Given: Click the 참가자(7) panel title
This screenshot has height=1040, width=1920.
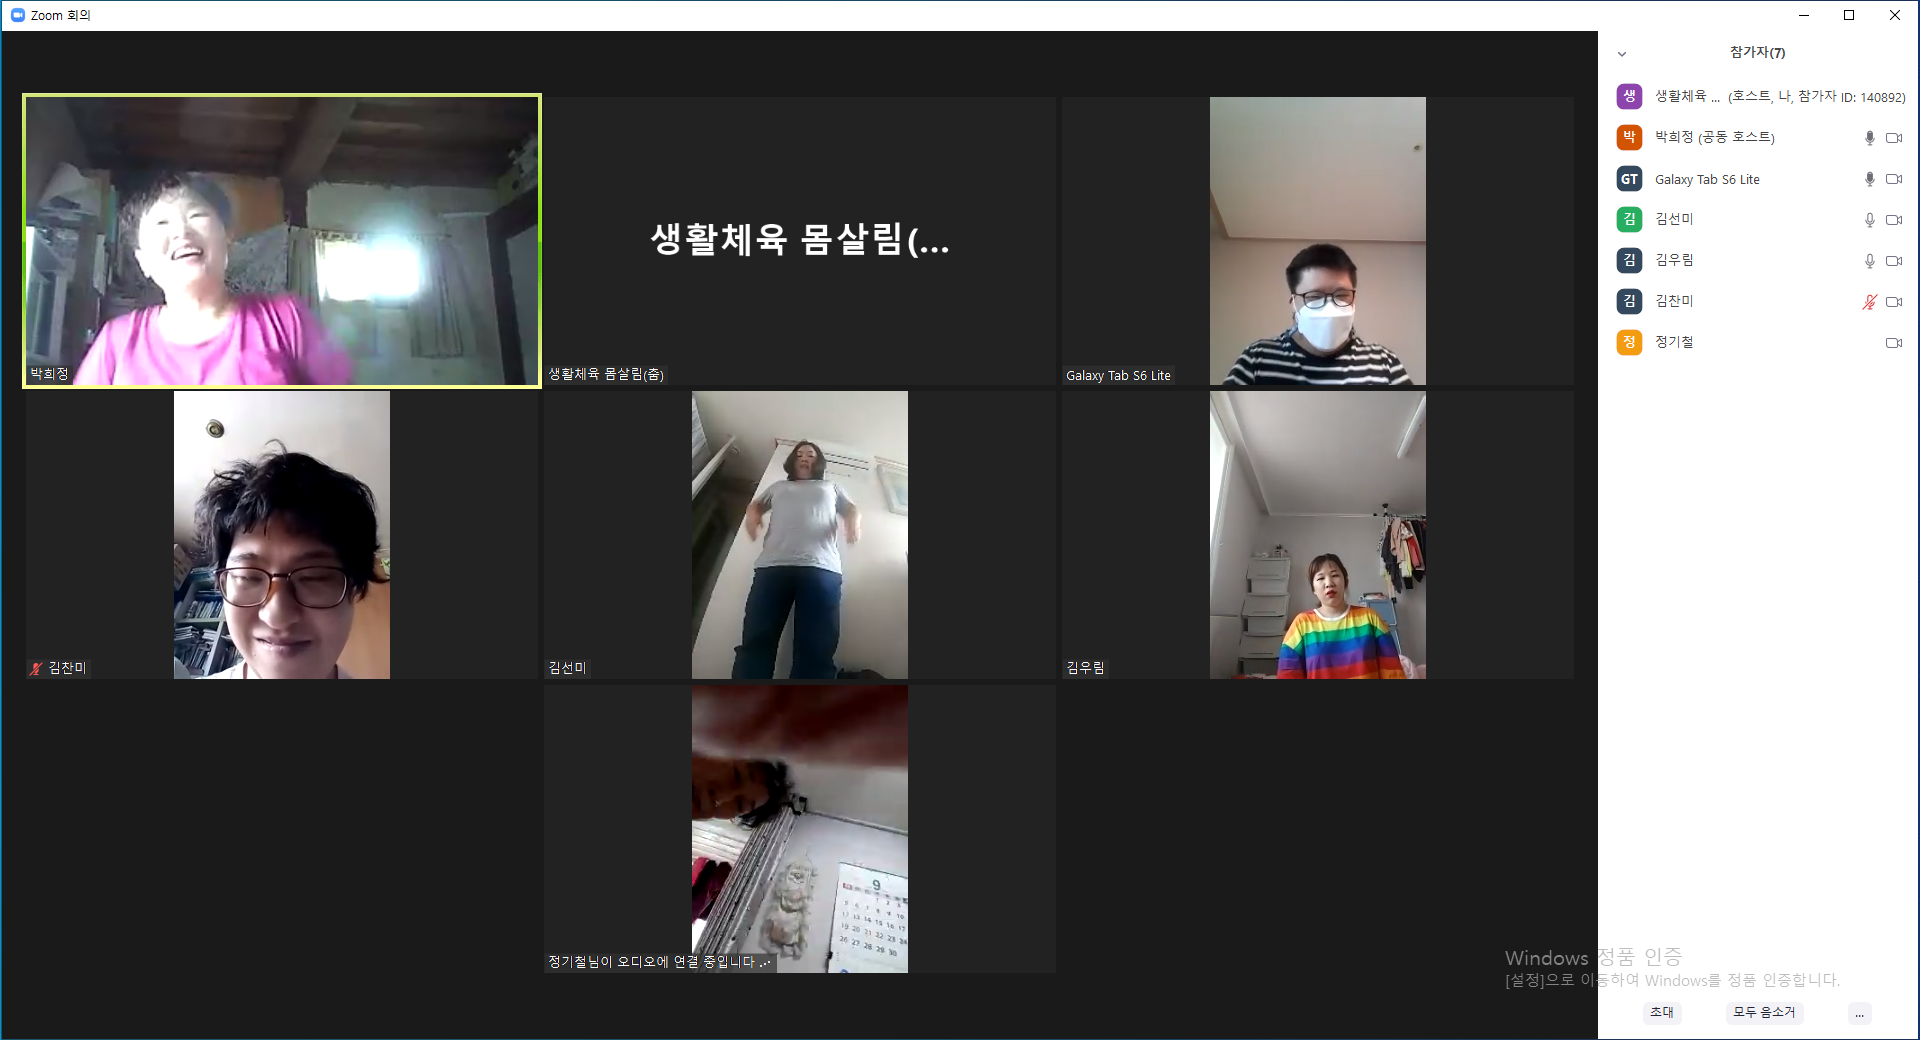Looking at the screenshot, I should click(x=1757, y=53).
